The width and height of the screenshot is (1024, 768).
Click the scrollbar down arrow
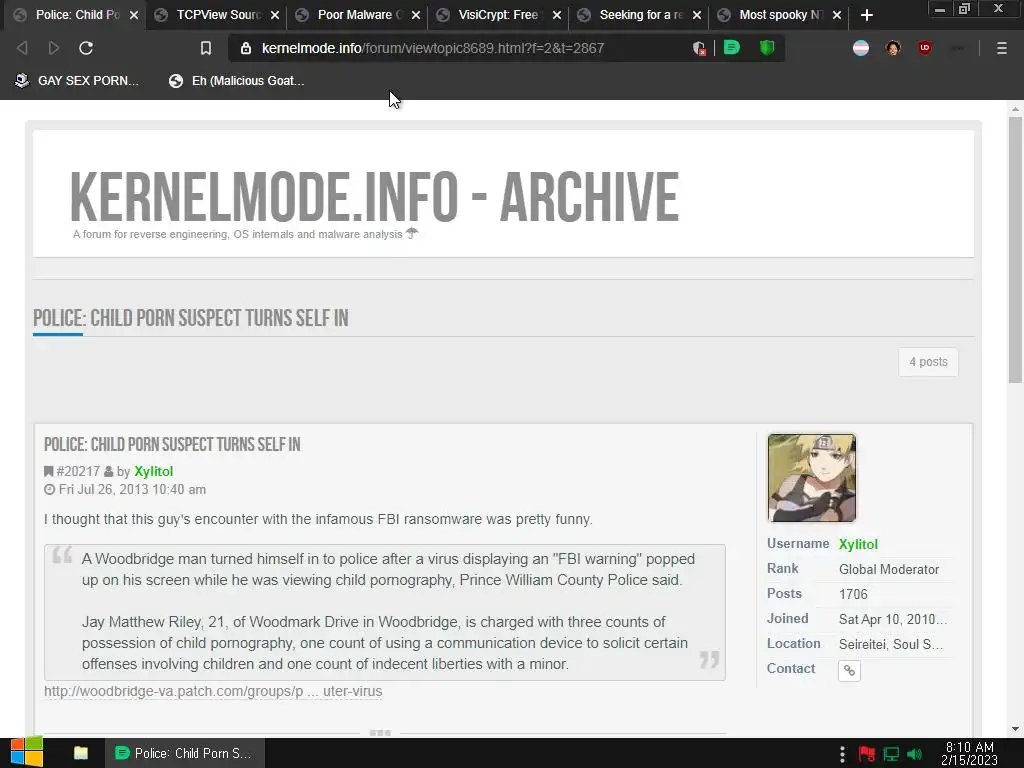(x=1015, y=729)
